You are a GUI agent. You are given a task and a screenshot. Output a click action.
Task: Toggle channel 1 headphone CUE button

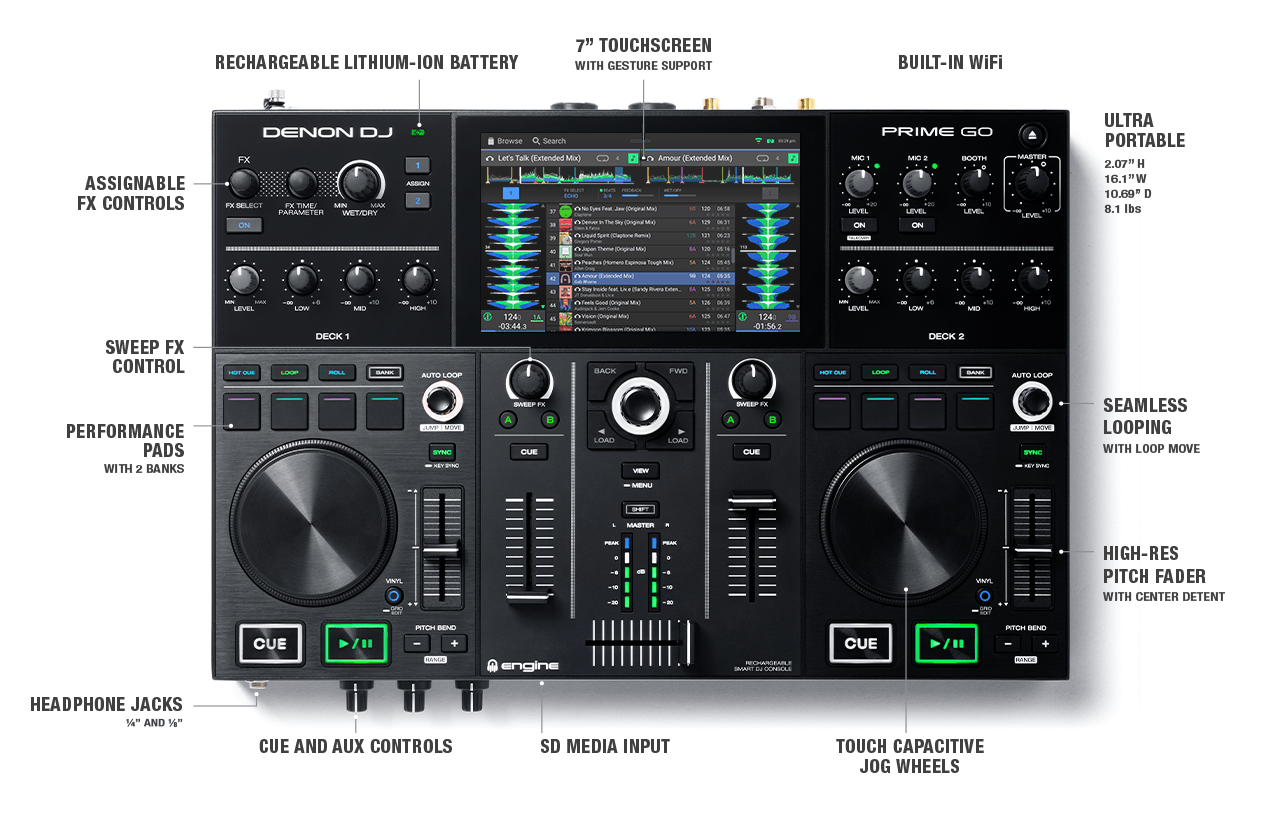529,452
